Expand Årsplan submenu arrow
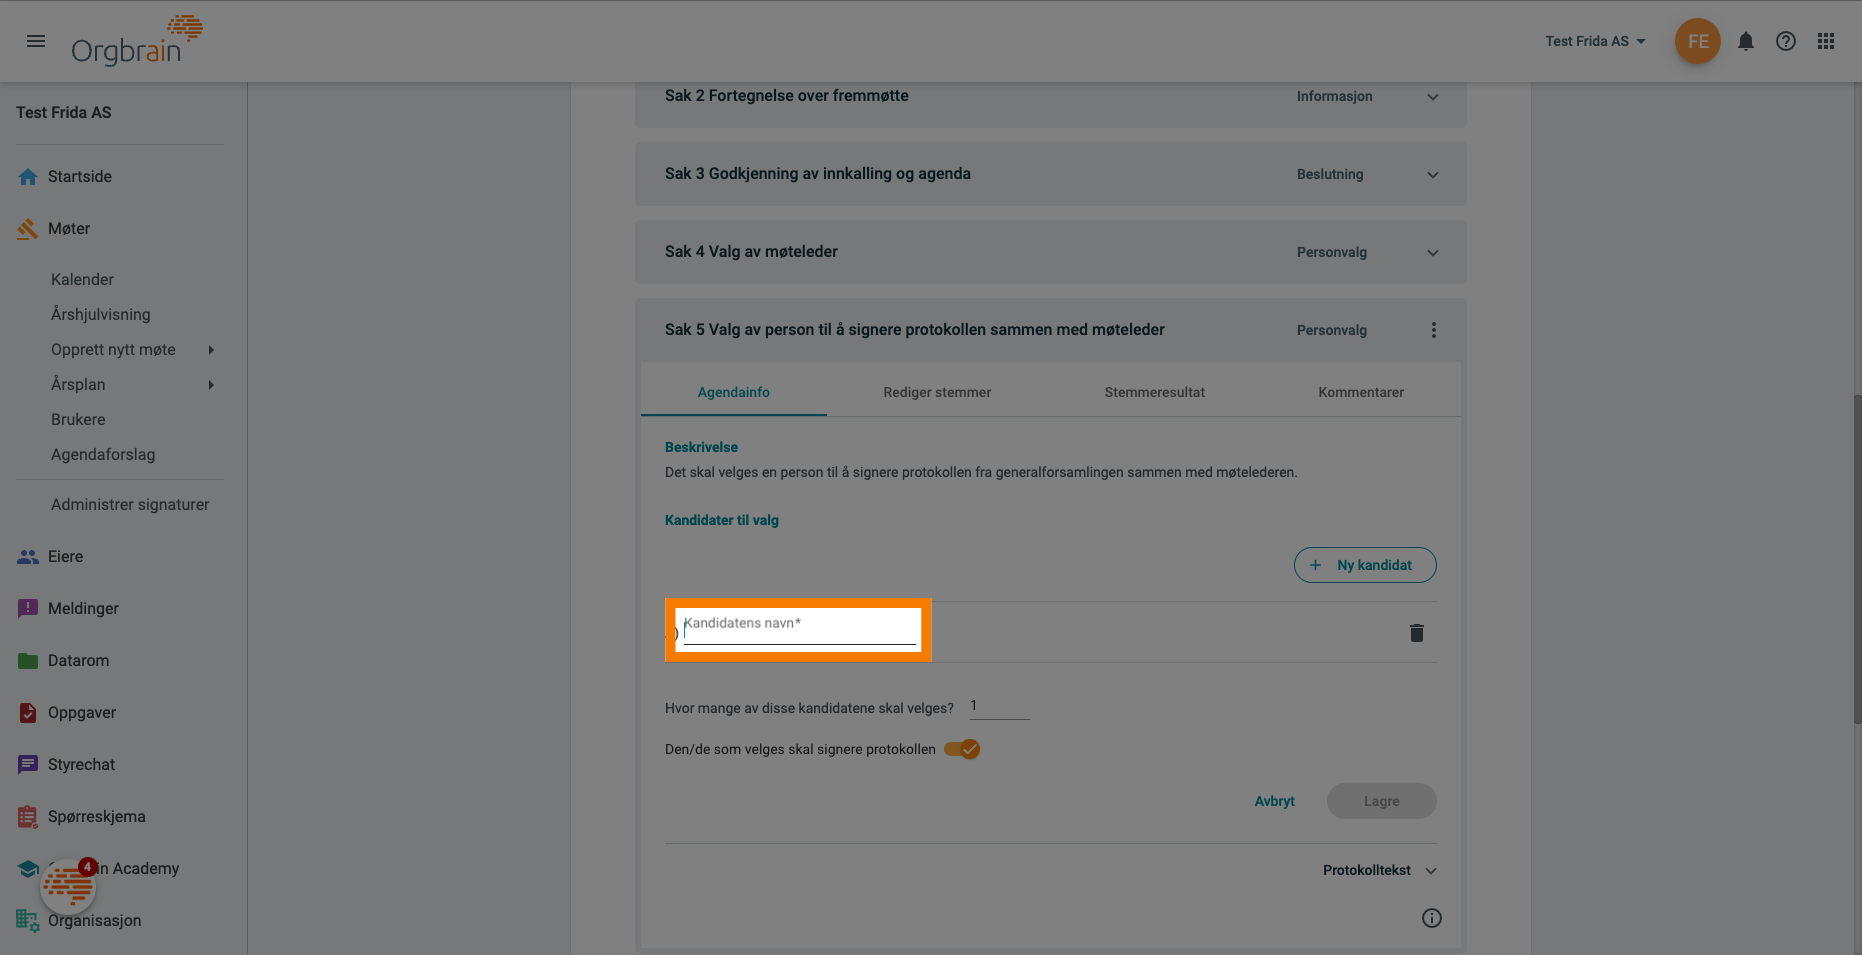The width and height of the screenshot is (1862, 955). [211, 385]
